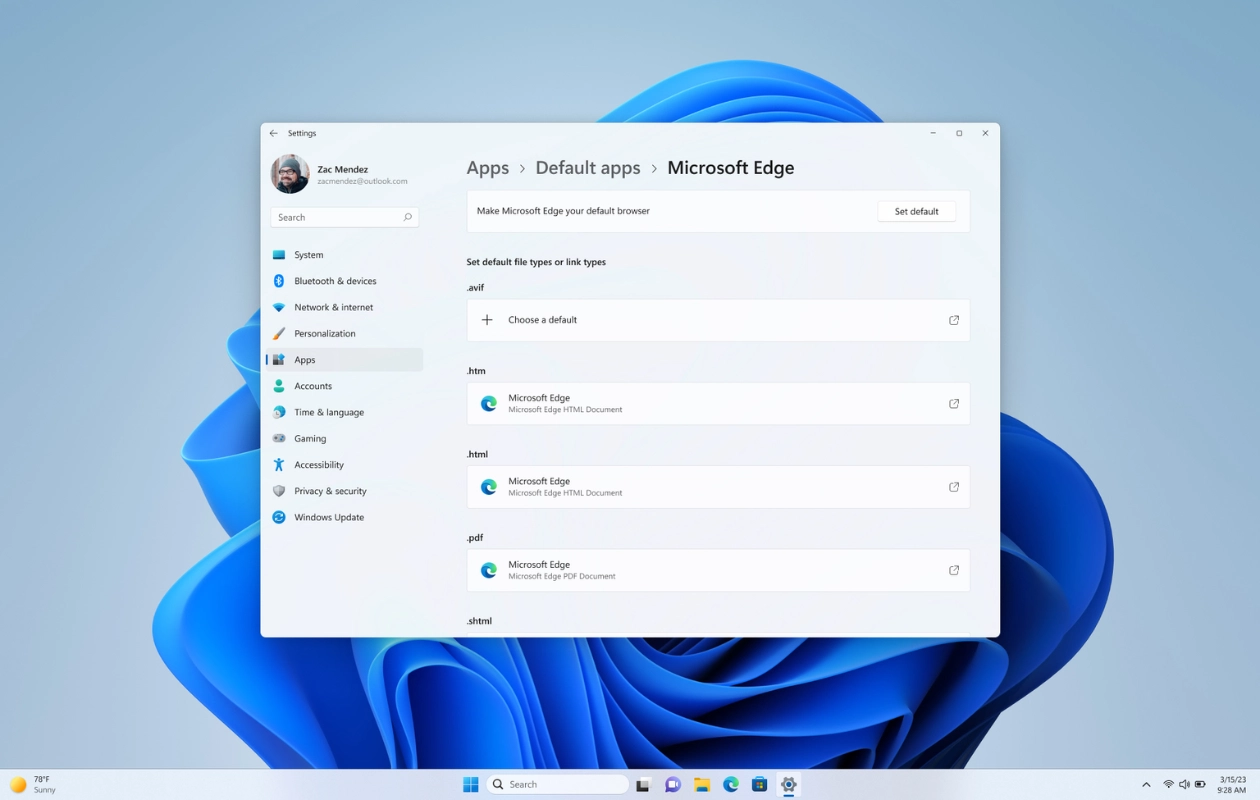
Task: Launch Microsoft Edge from the taskbar
Action: (x=730, y=784)
